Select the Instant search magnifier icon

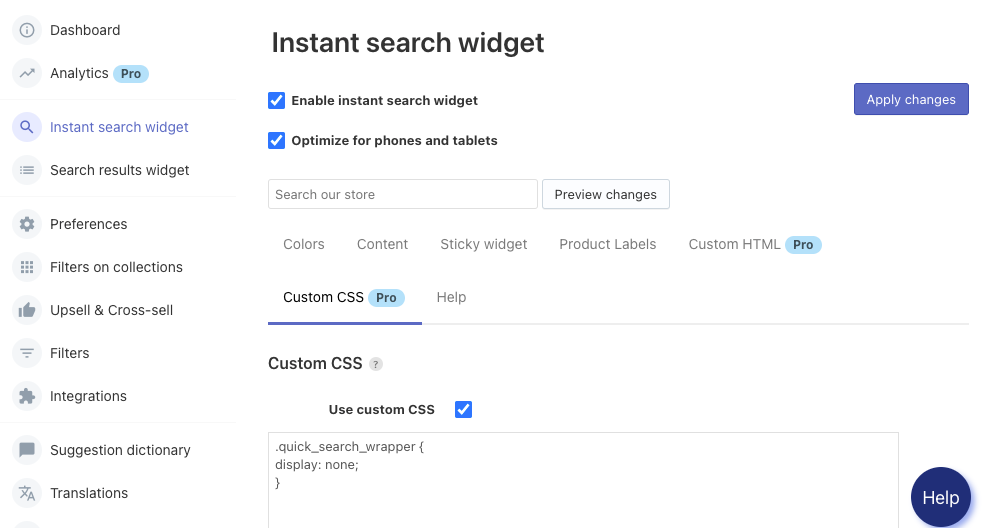tap(27, 127)
